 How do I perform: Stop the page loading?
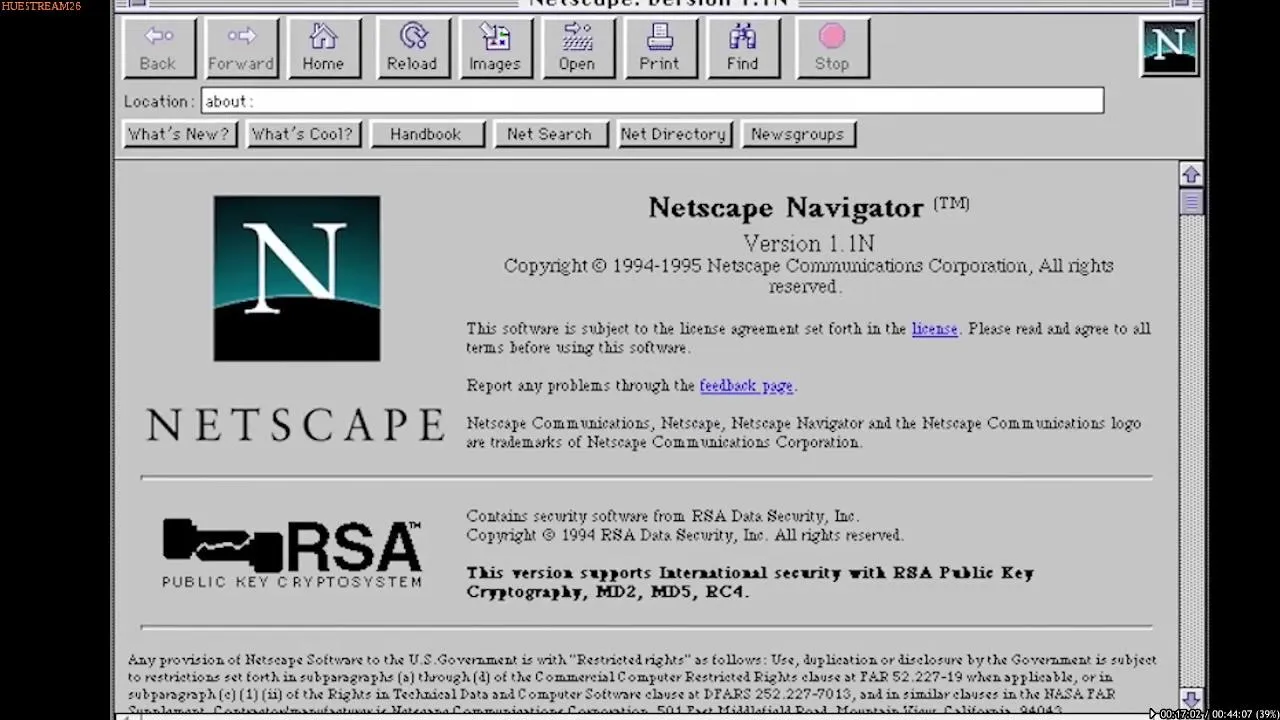(832, 48)
